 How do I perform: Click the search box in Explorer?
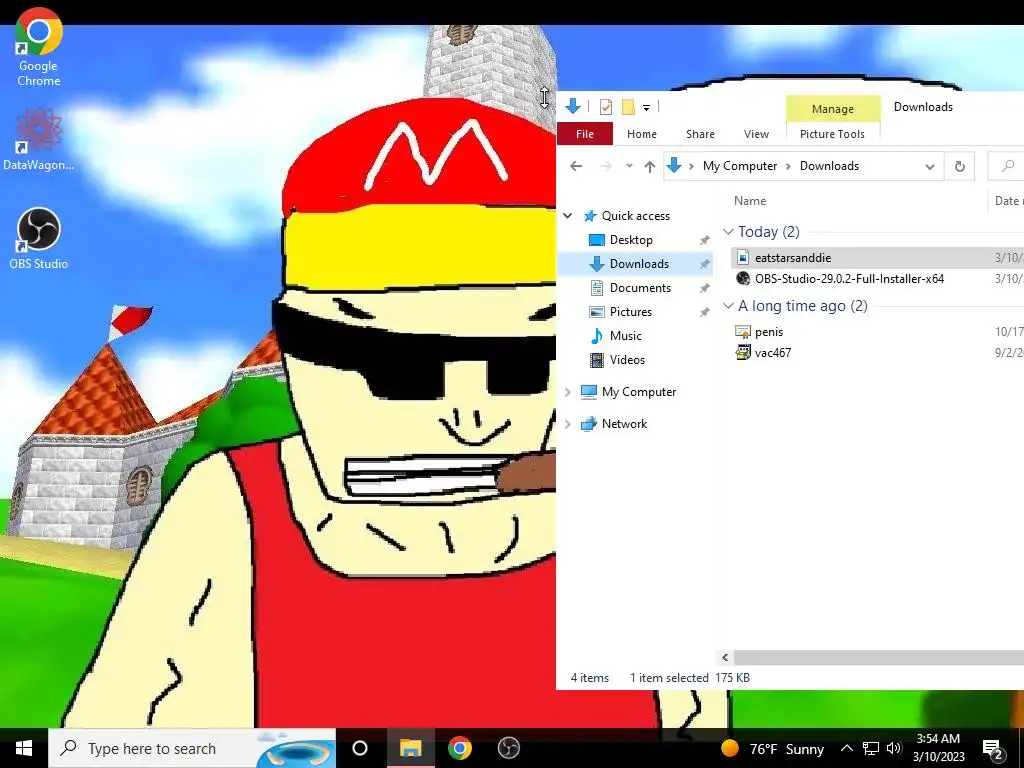tap(1006, 167)
